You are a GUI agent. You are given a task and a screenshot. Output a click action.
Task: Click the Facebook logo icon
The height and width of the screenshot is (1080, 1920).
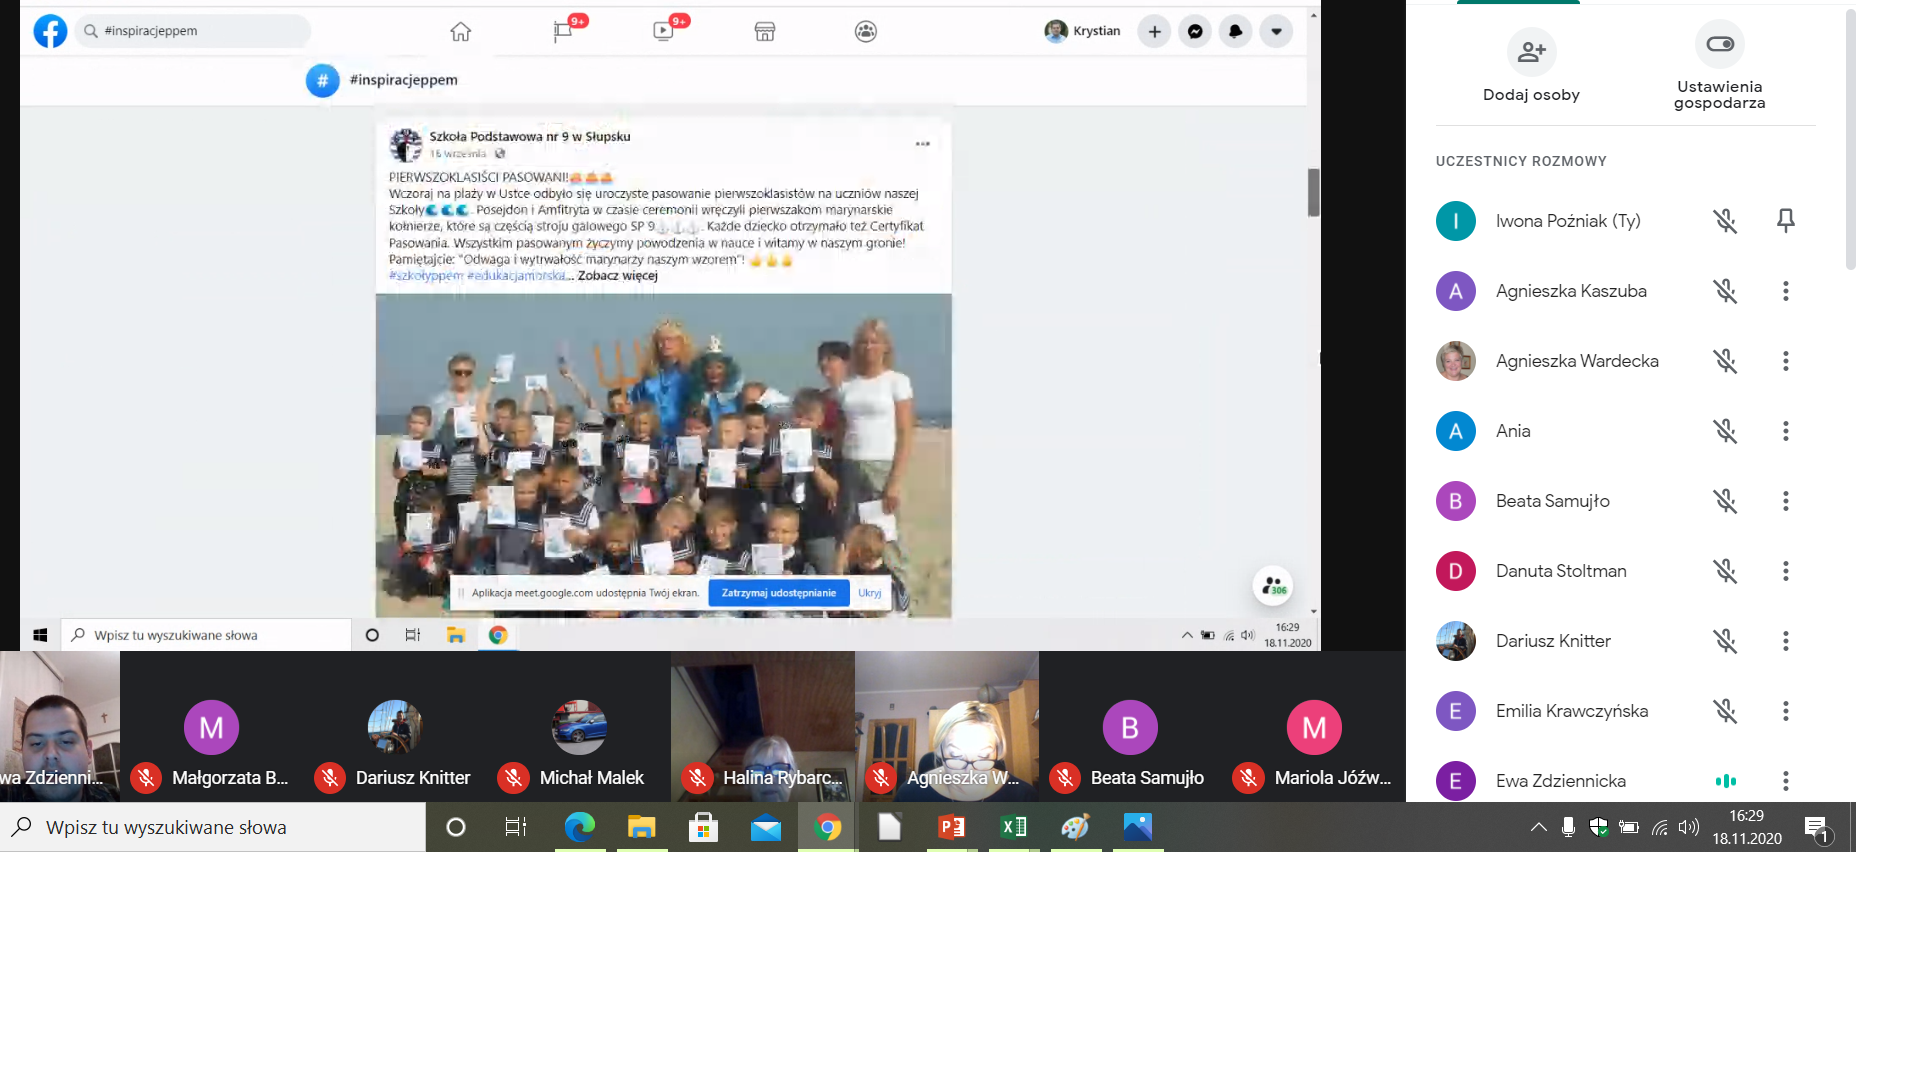50,31
